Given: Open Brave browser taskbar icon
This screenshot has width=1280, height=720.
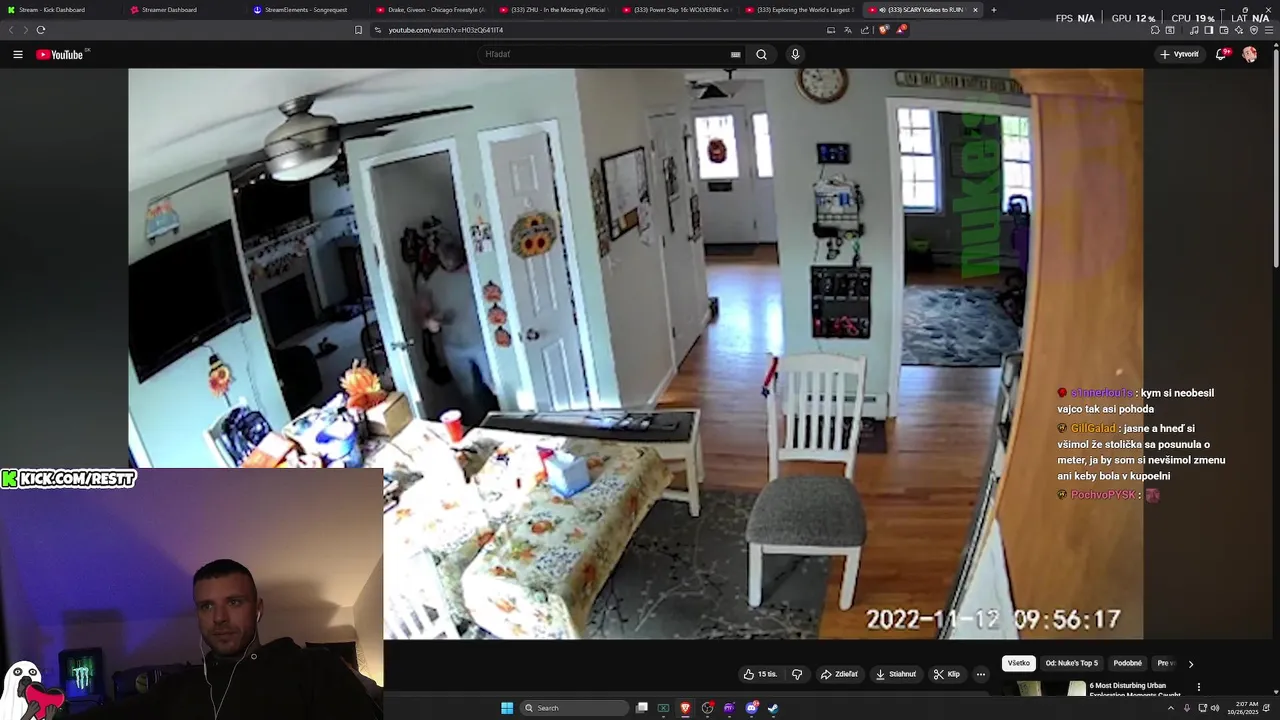Looking at the screenshot, I should coord(685,708).
